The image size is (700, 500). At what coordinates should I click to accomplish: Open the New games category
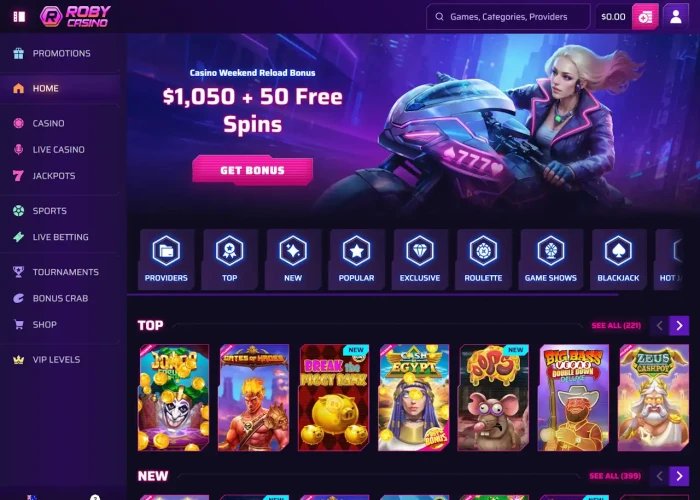(x=293, y=259)
